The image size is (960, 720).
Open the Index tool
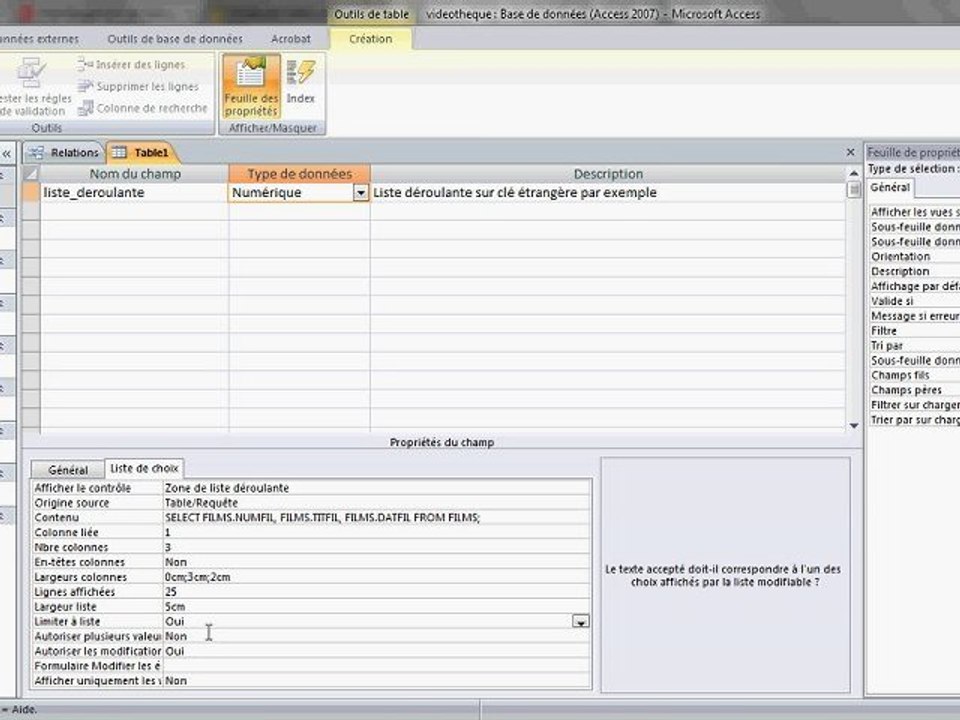point(301,81)
